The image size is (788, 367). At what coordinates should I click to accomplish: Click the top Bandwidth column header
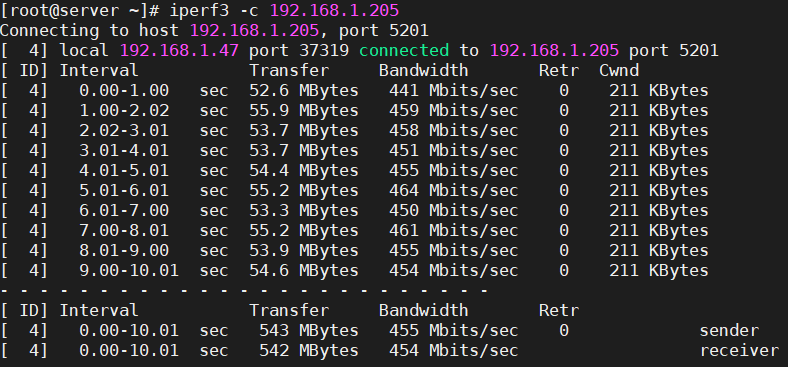click(x=424, y=70)
